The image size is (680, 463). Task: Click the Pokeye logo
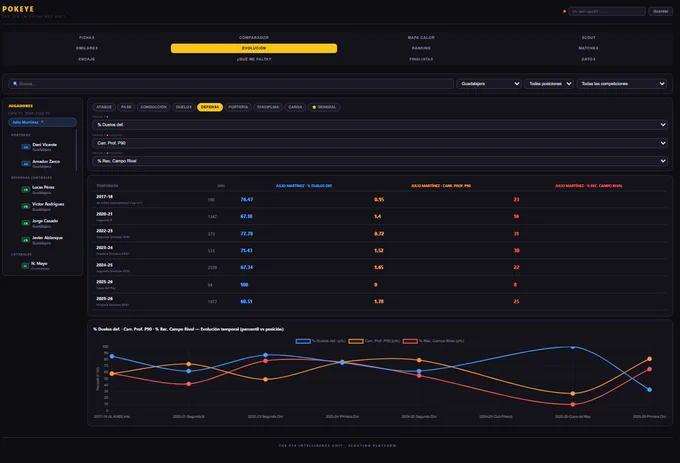point(18,9)
